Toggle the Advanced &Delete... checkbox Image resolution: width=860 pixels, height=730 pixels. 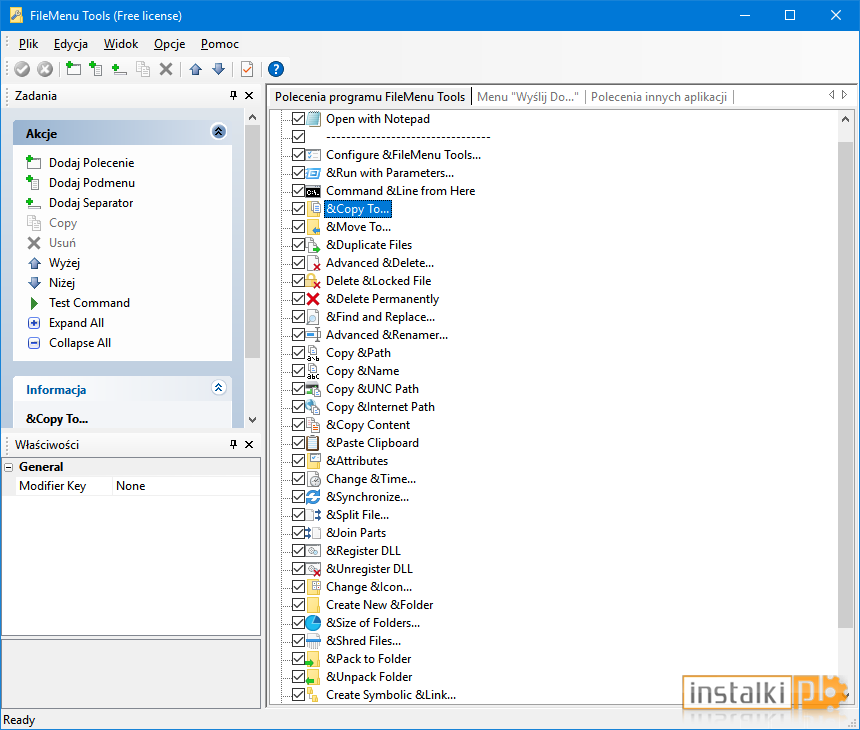click(x=298, y=263)
